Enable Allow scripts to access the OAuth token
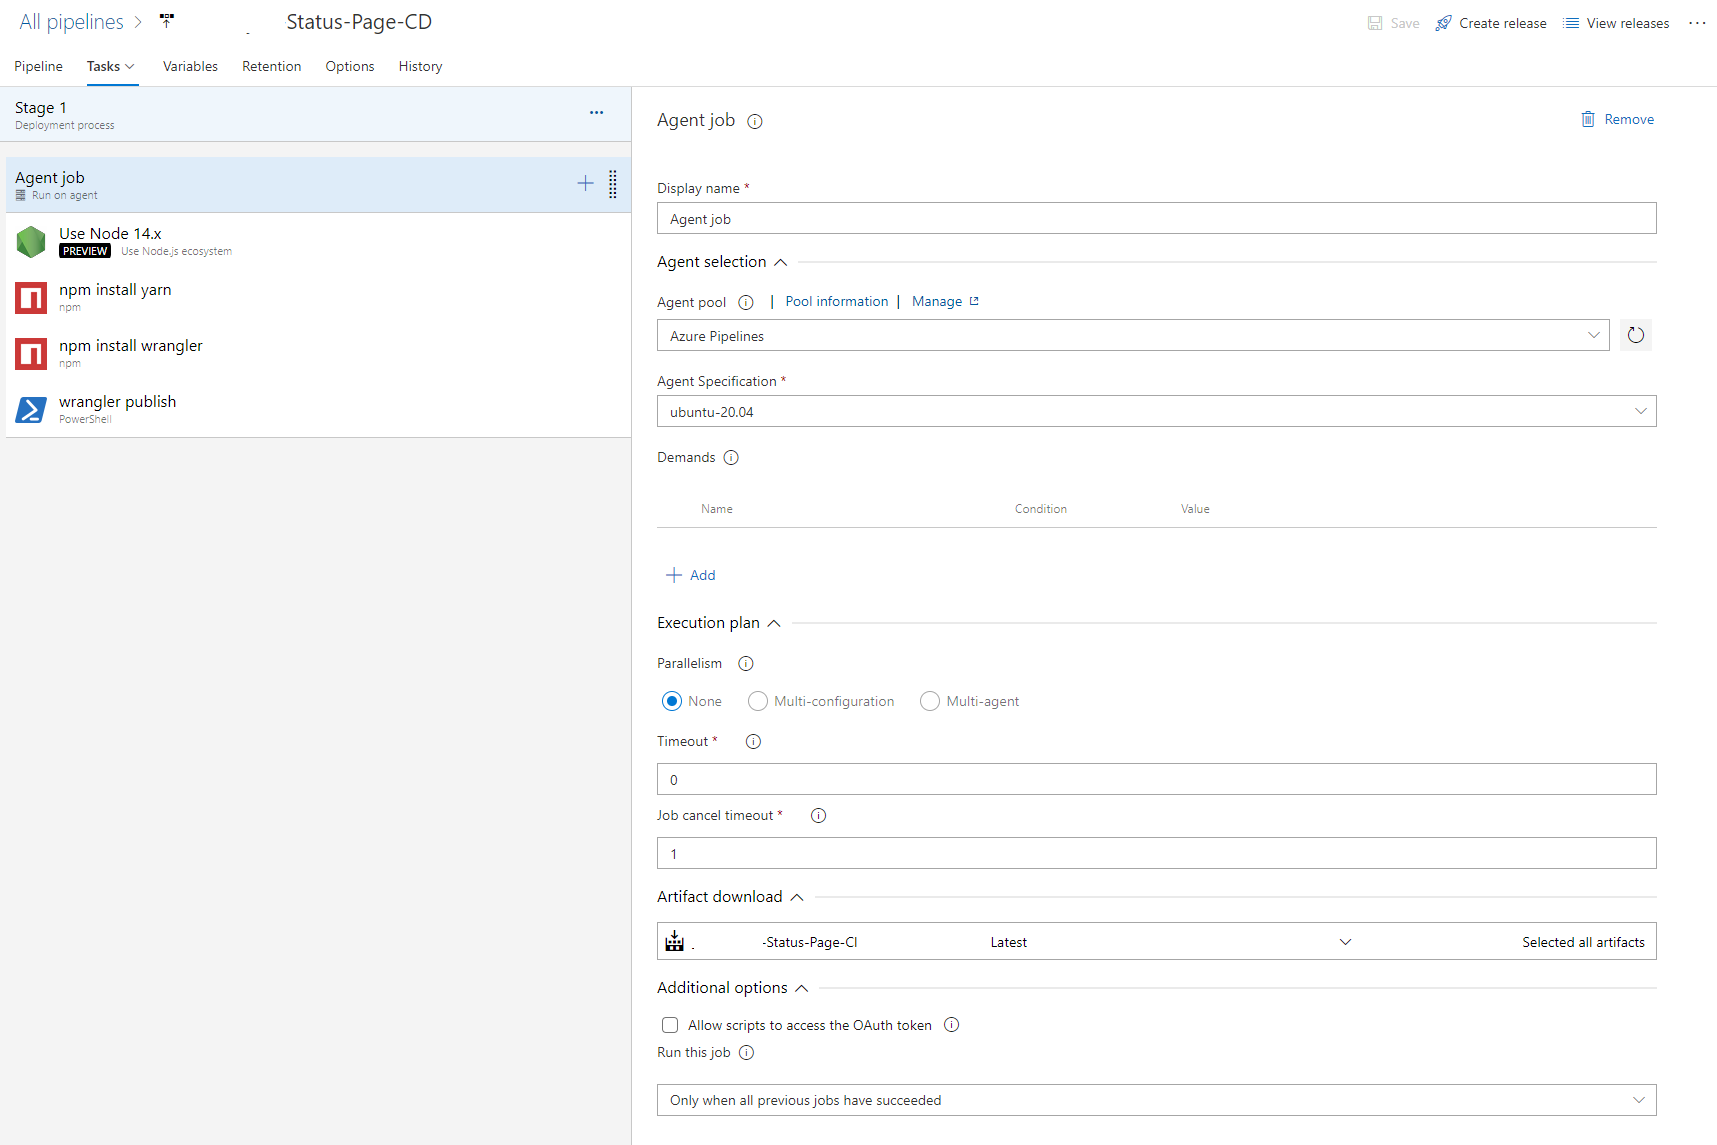Viewport: 1717px width, 1145px height. tap(670, 1025)
